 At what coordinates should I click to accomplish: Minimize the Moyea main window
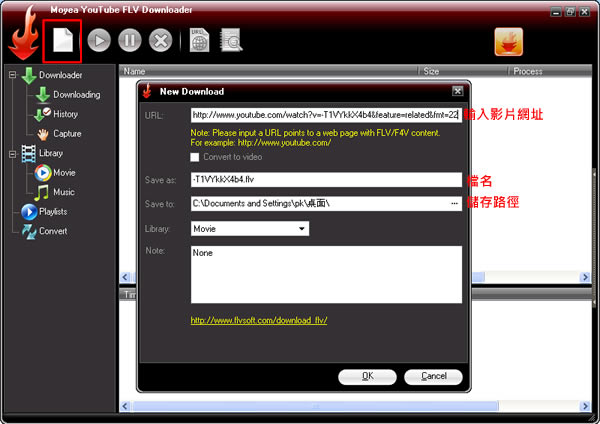[556, 12]
